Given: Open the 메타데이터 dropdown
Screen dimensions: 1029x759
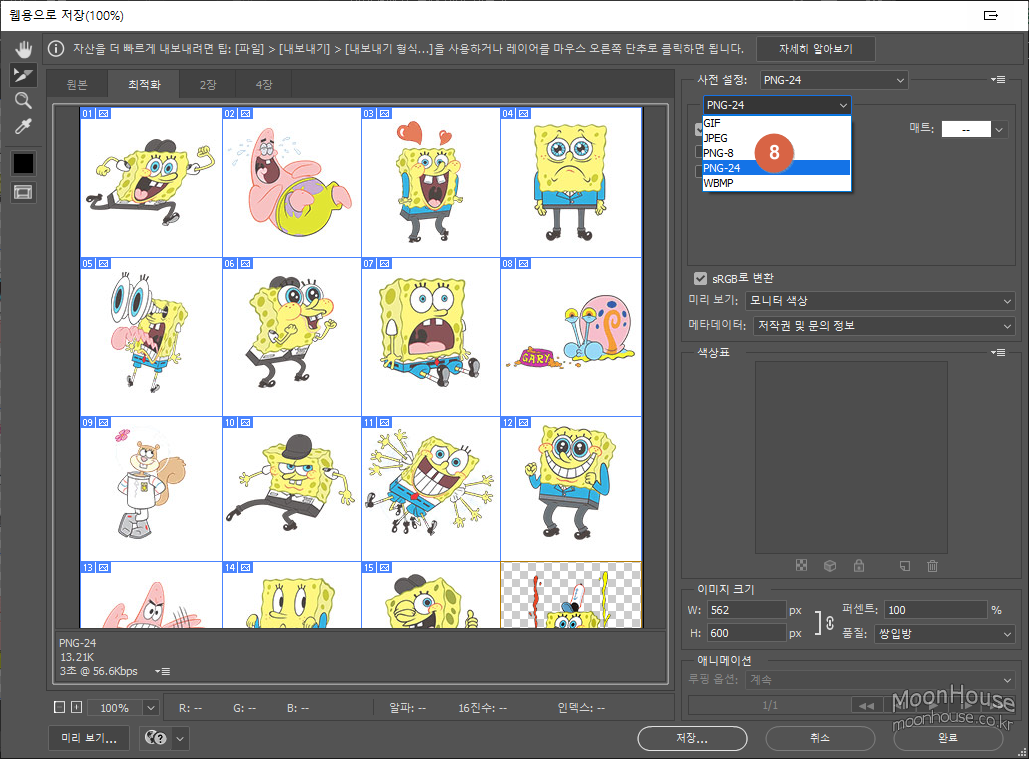Looking at the screenshot, I should click(884, 325).
